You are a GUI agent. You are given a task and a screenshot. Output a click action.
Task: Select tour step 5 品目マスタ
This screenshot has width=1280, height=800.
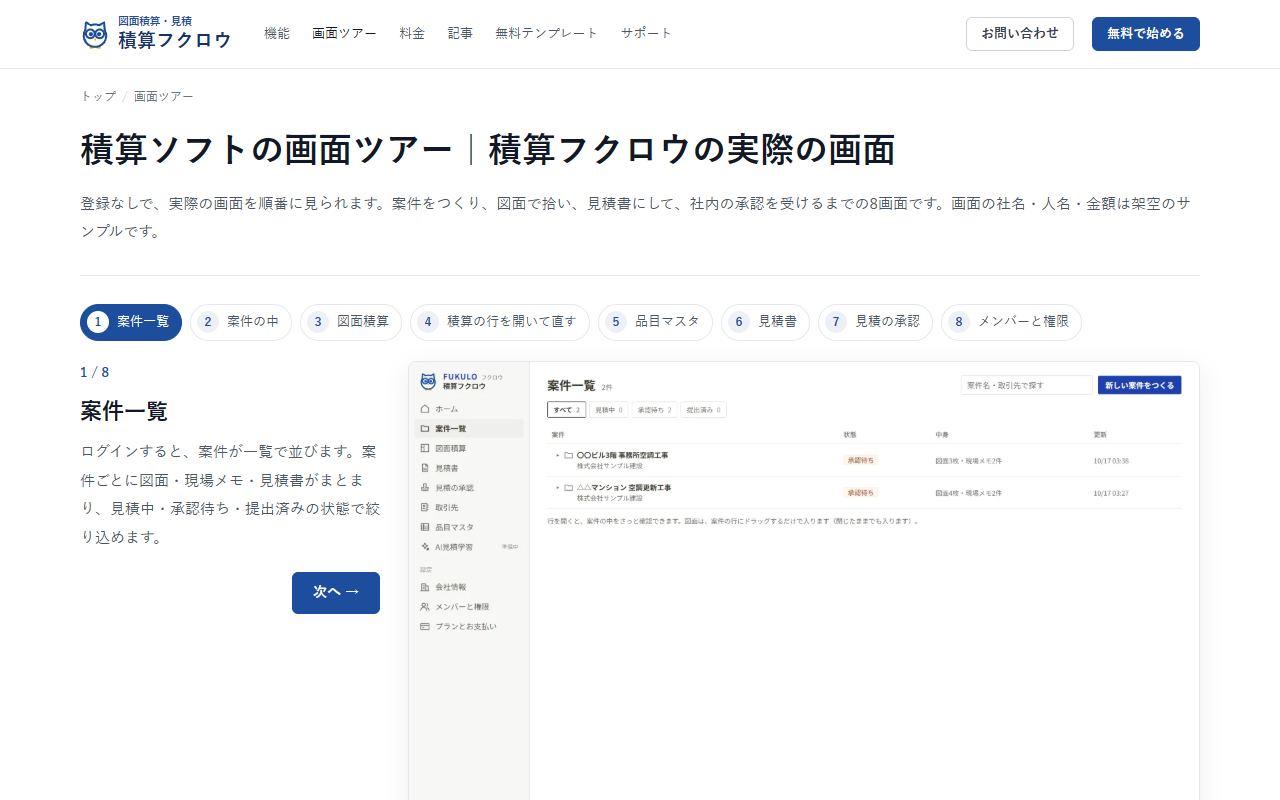(655, 322)
